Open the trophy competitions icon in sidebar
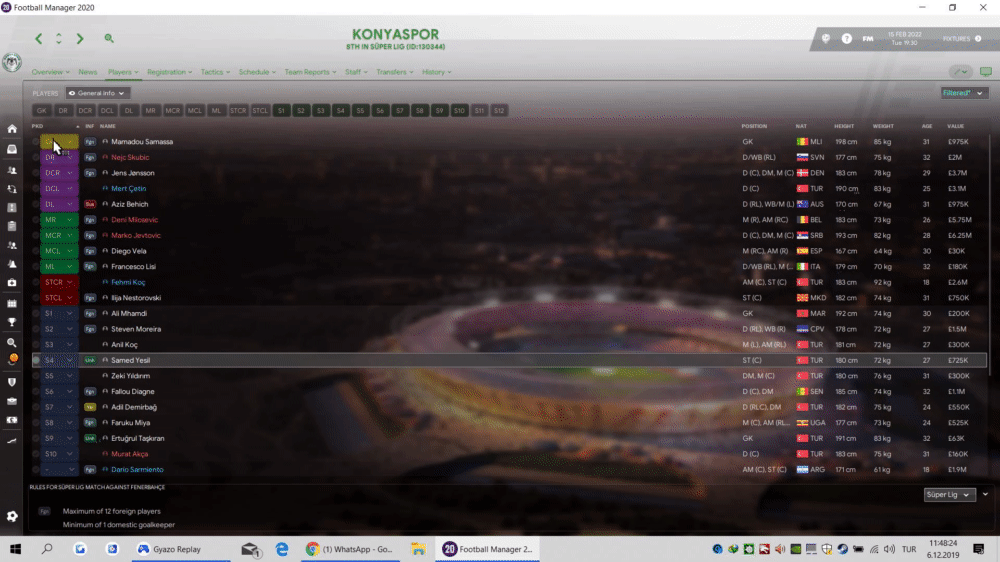The height and width of the screenshot is (562, 1000). click(11, 322)
